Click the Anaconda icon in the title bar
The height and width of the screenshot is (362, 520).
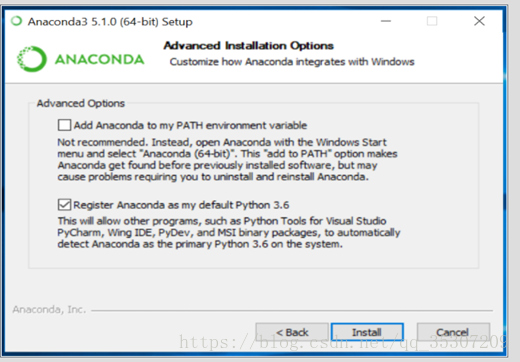(16, 21)
